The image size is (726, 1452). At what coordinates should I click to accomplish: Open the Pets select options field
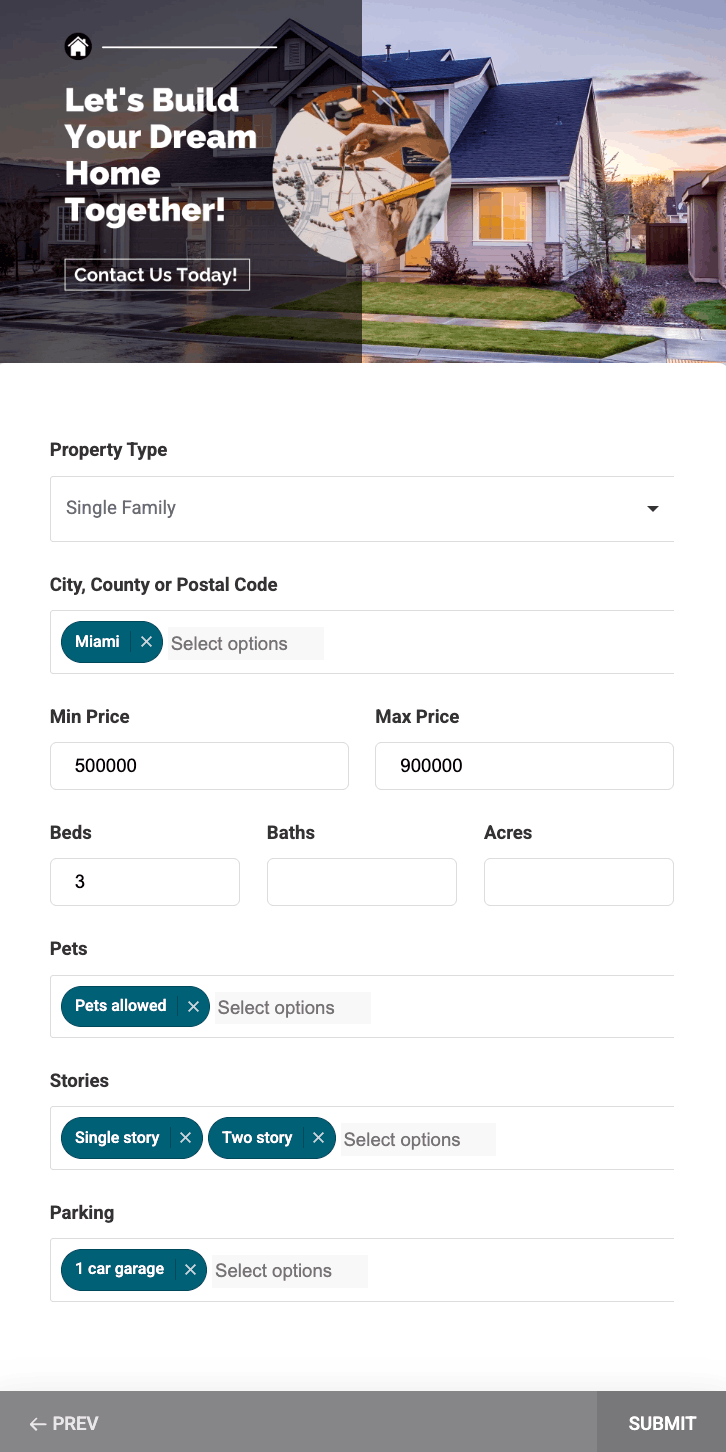point(292,1008)
